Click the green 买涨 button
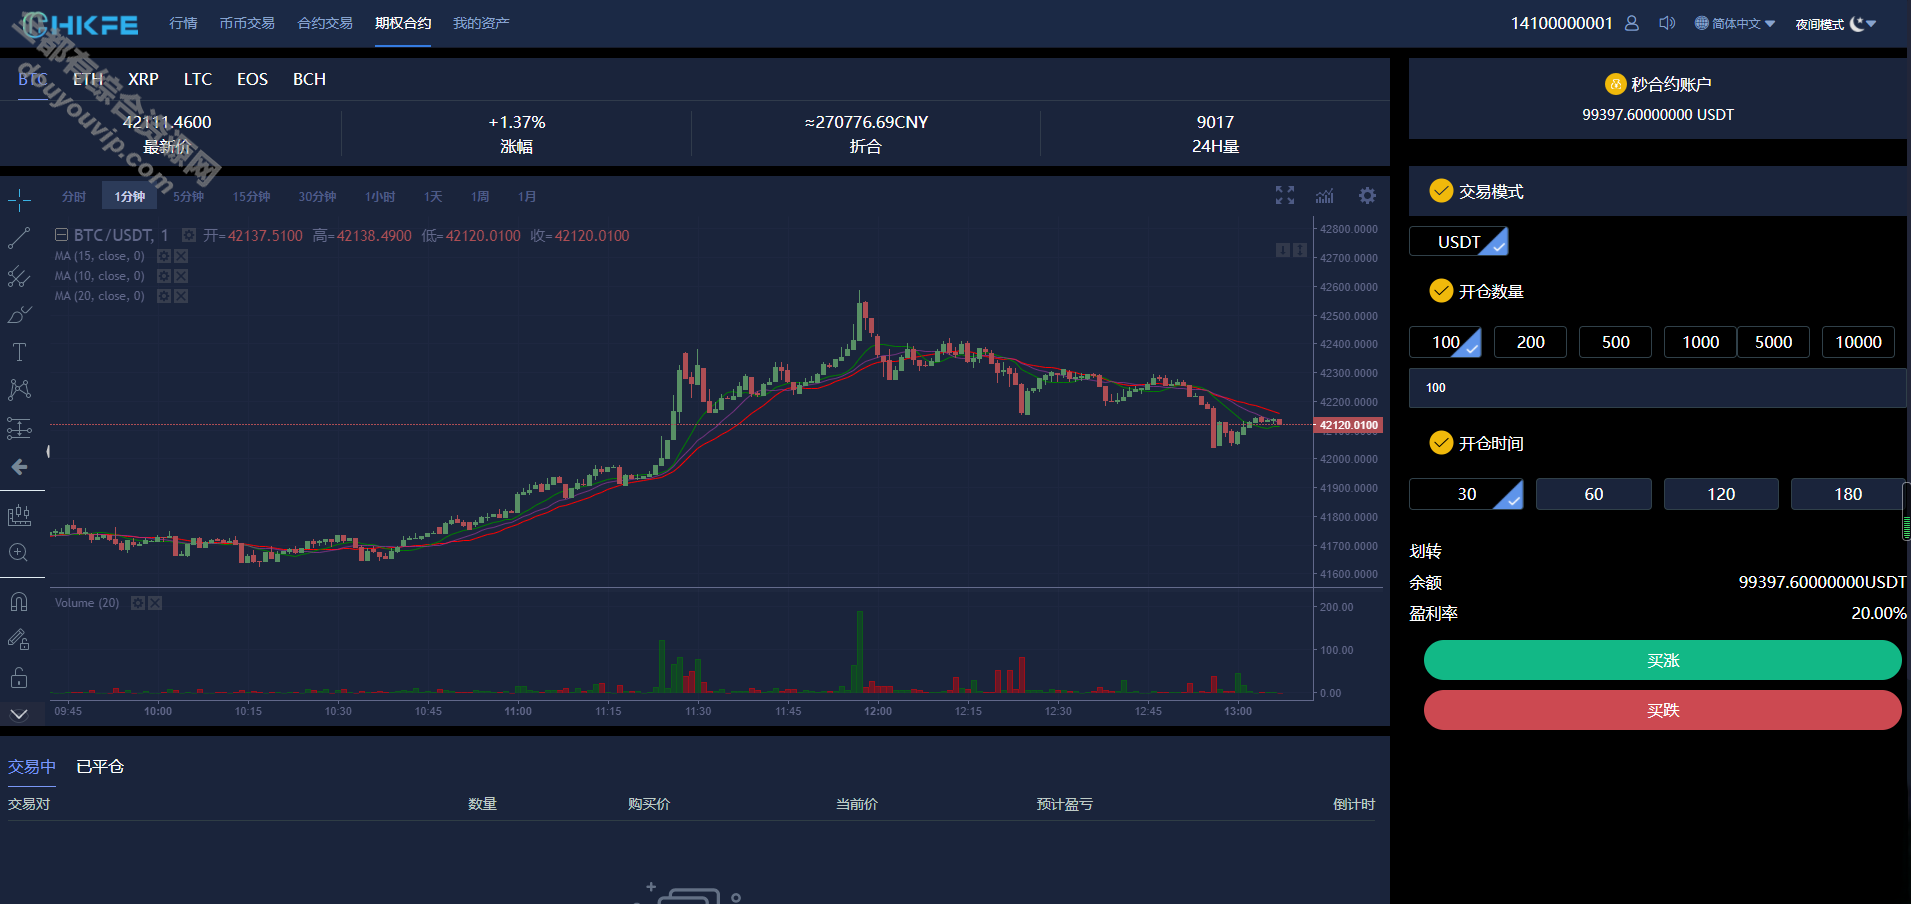This screenshot has width=1911, height=904. pyautogui.click(x=1662, y=660)
